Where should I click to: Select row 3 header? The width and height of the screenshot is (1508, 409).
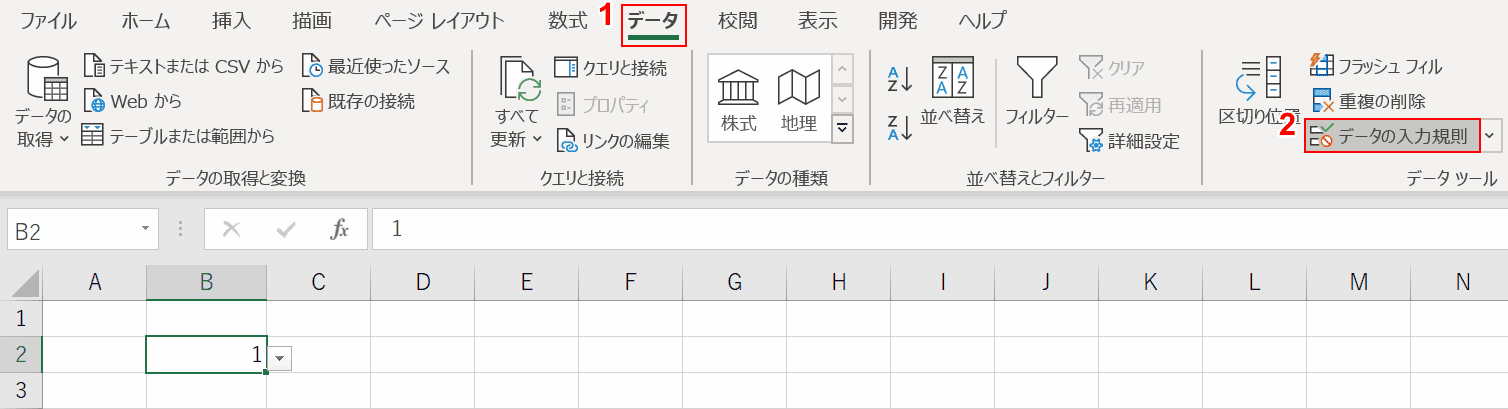pyautogui.click(x=21, y=390)
